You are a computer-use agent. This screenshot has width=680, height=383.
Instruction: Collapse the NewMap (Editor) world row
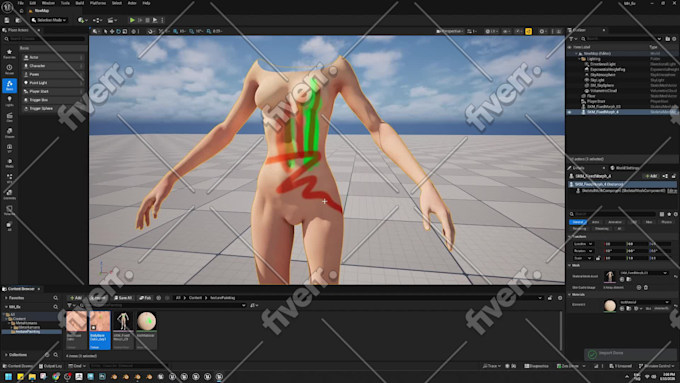click(576, 54)
